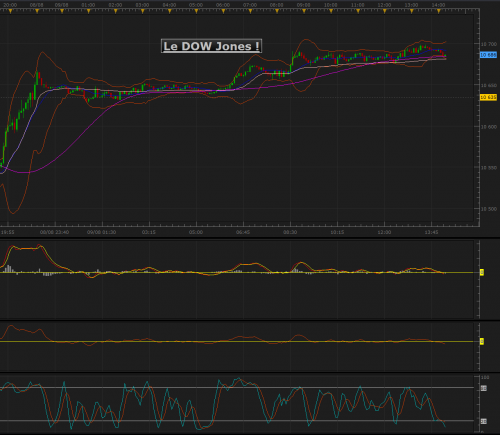This screenshot has height=435, width=500.
Task: Click the 100 scale label on stochastic panel
Action: (485, 377)
